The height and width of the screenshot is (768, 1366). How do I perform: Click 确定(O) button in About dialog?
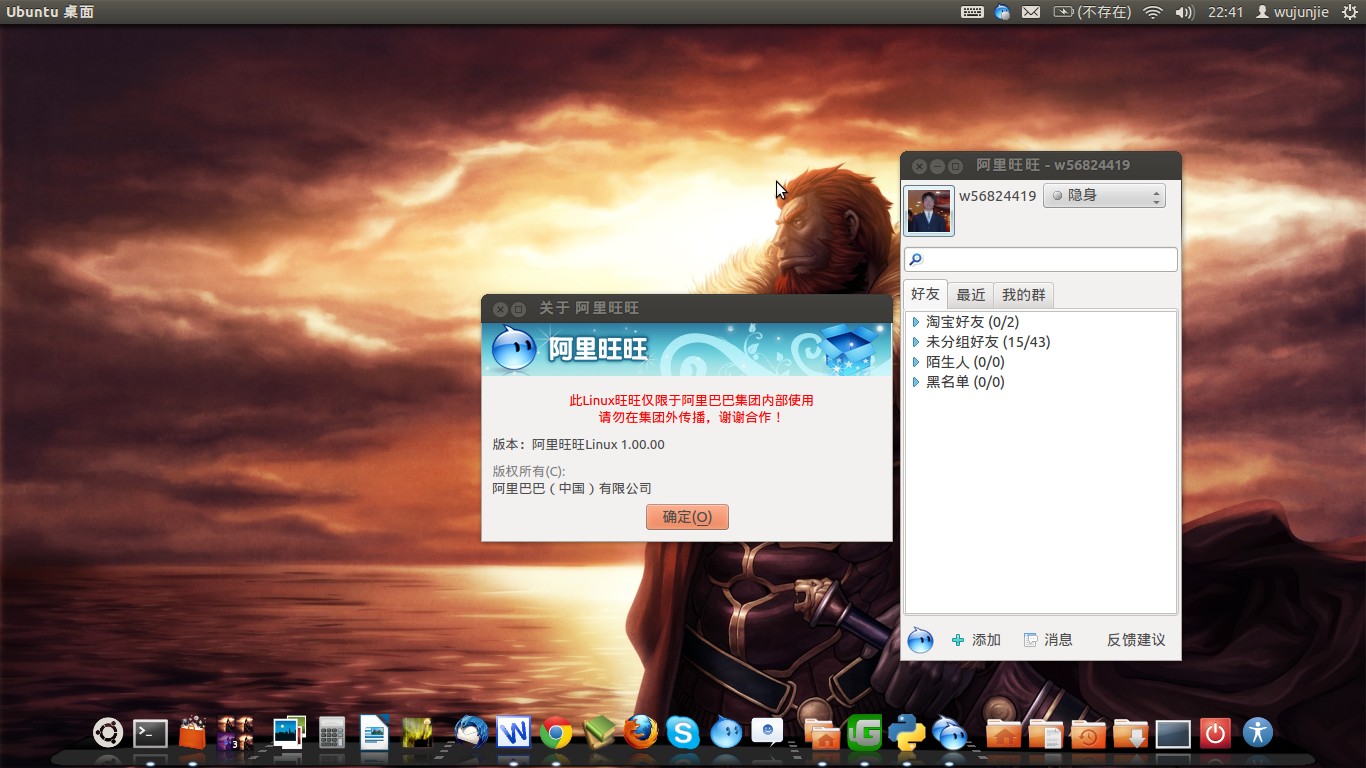[687, 517]
